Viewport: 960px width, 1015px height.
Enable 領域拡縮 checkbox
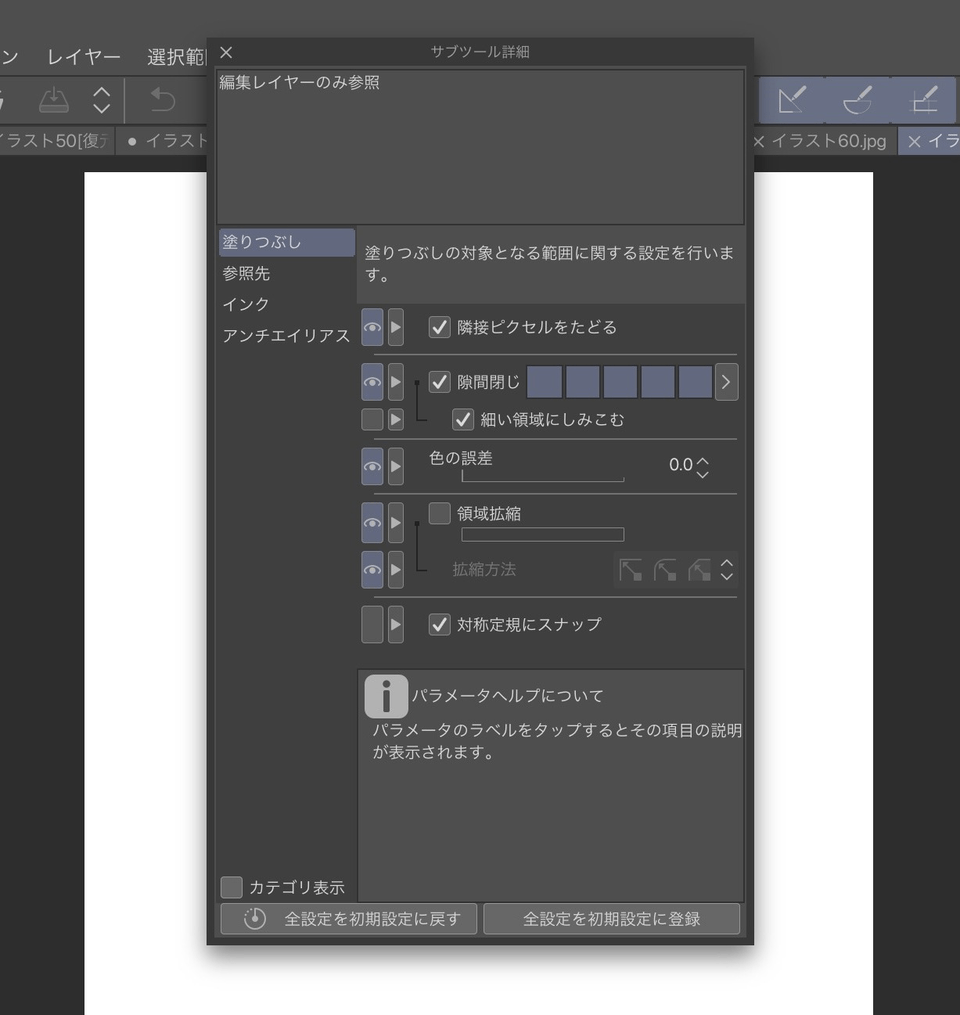tap(440, 513)
